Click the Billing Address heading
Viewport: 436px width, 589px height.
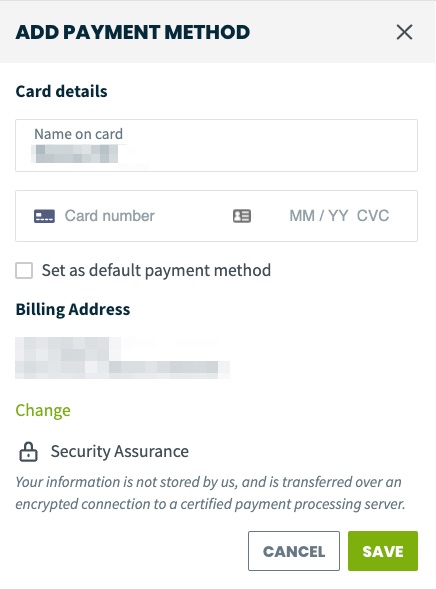(73, 310)
